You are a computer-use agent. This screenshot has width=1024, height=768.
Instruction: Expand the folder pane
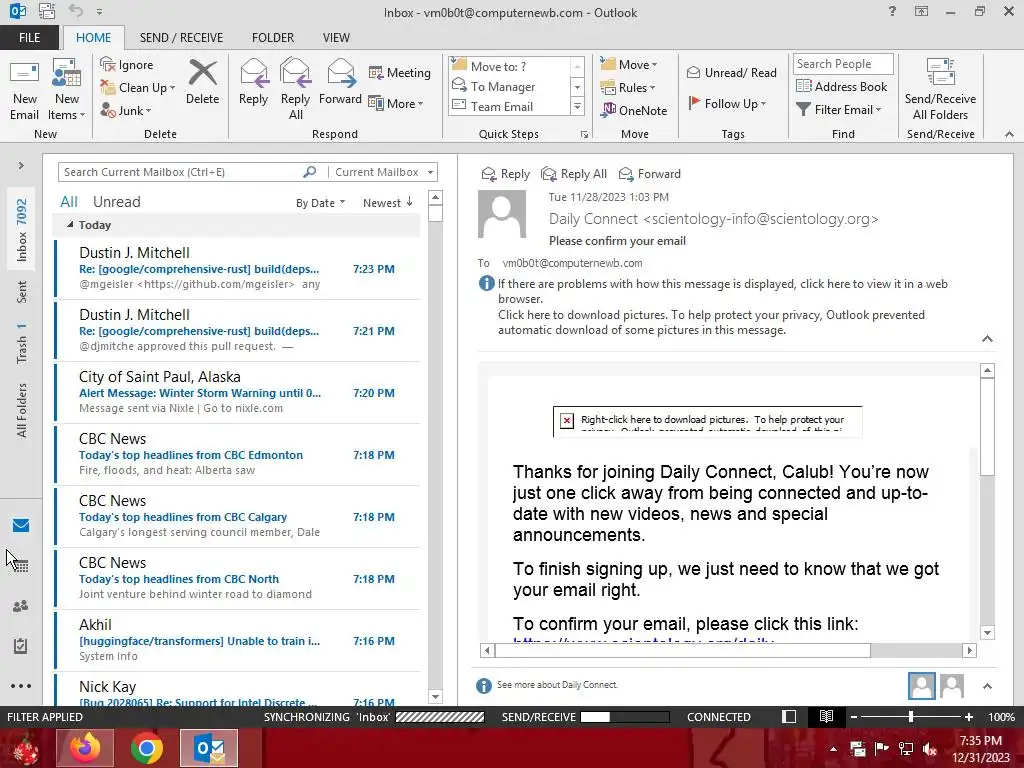point(21,165)
